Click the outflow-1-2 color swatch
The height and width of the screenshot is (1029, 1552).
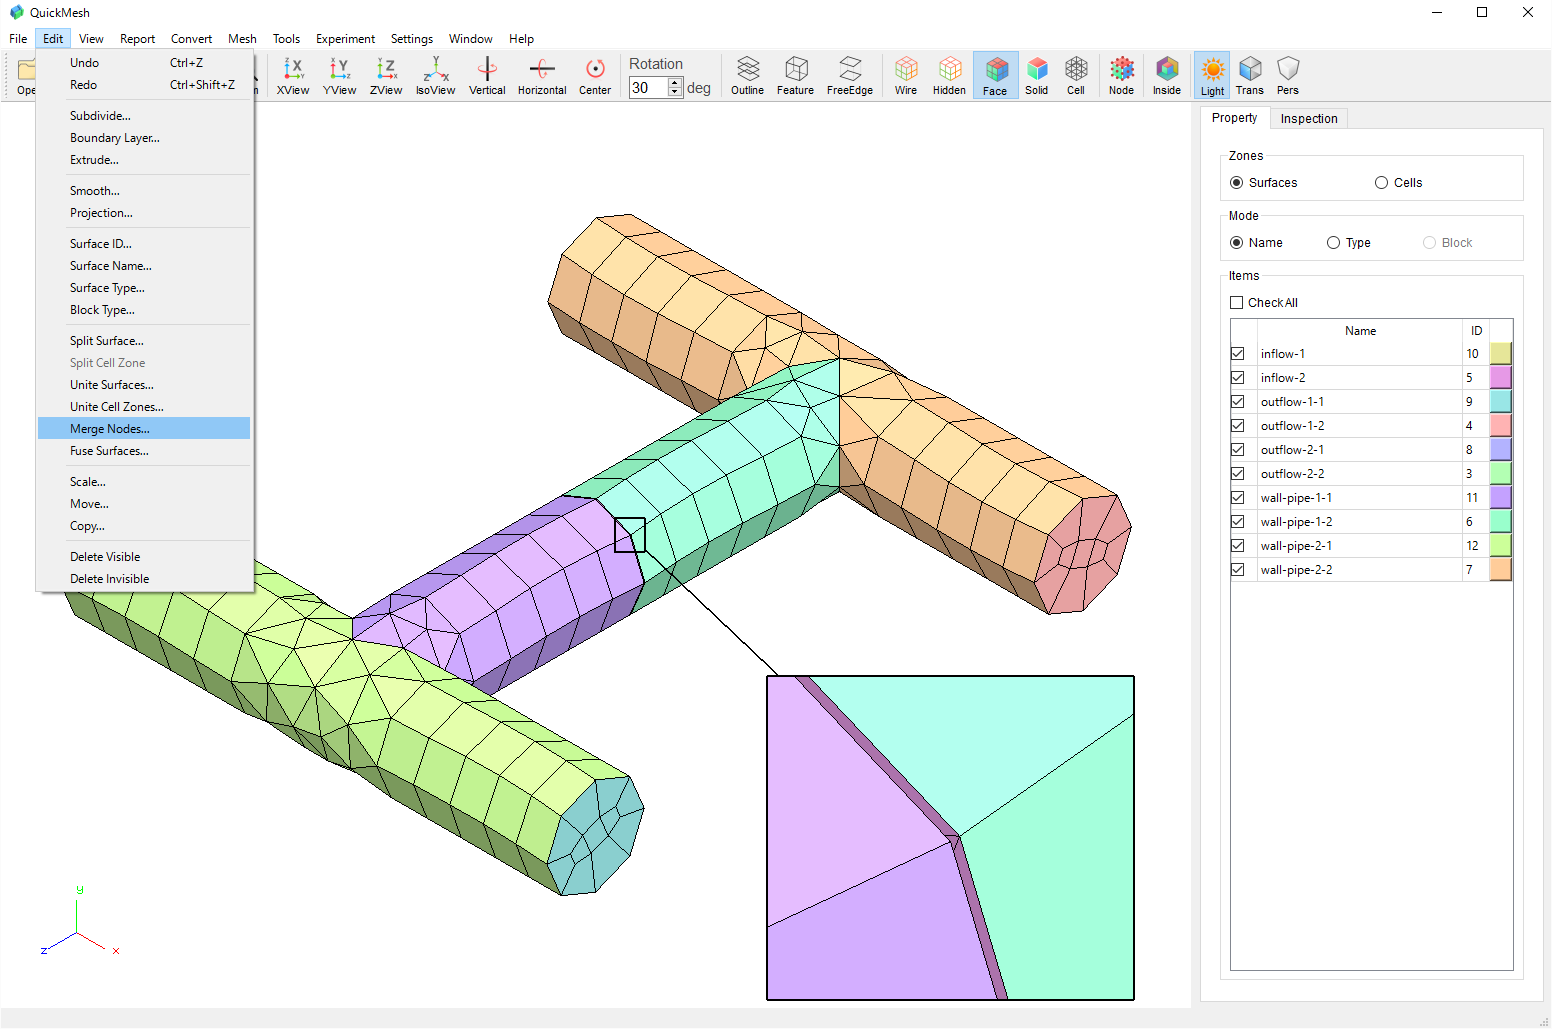pyautogui.click(x=1500, y=426)
